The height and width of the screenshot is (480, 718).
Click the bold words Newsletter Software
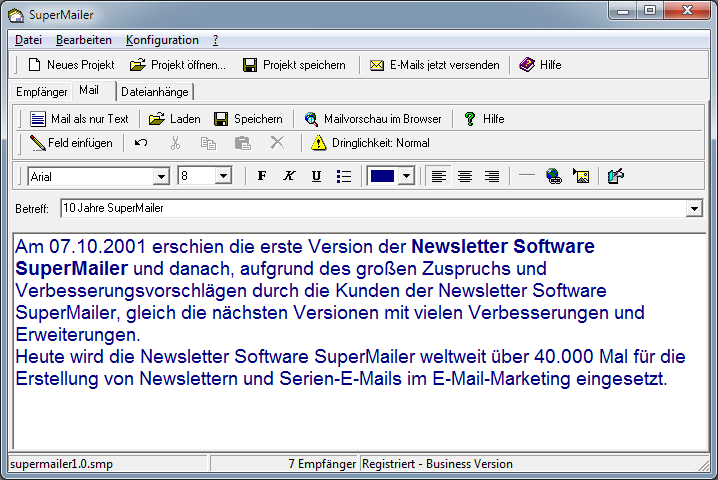coord(503,246)
